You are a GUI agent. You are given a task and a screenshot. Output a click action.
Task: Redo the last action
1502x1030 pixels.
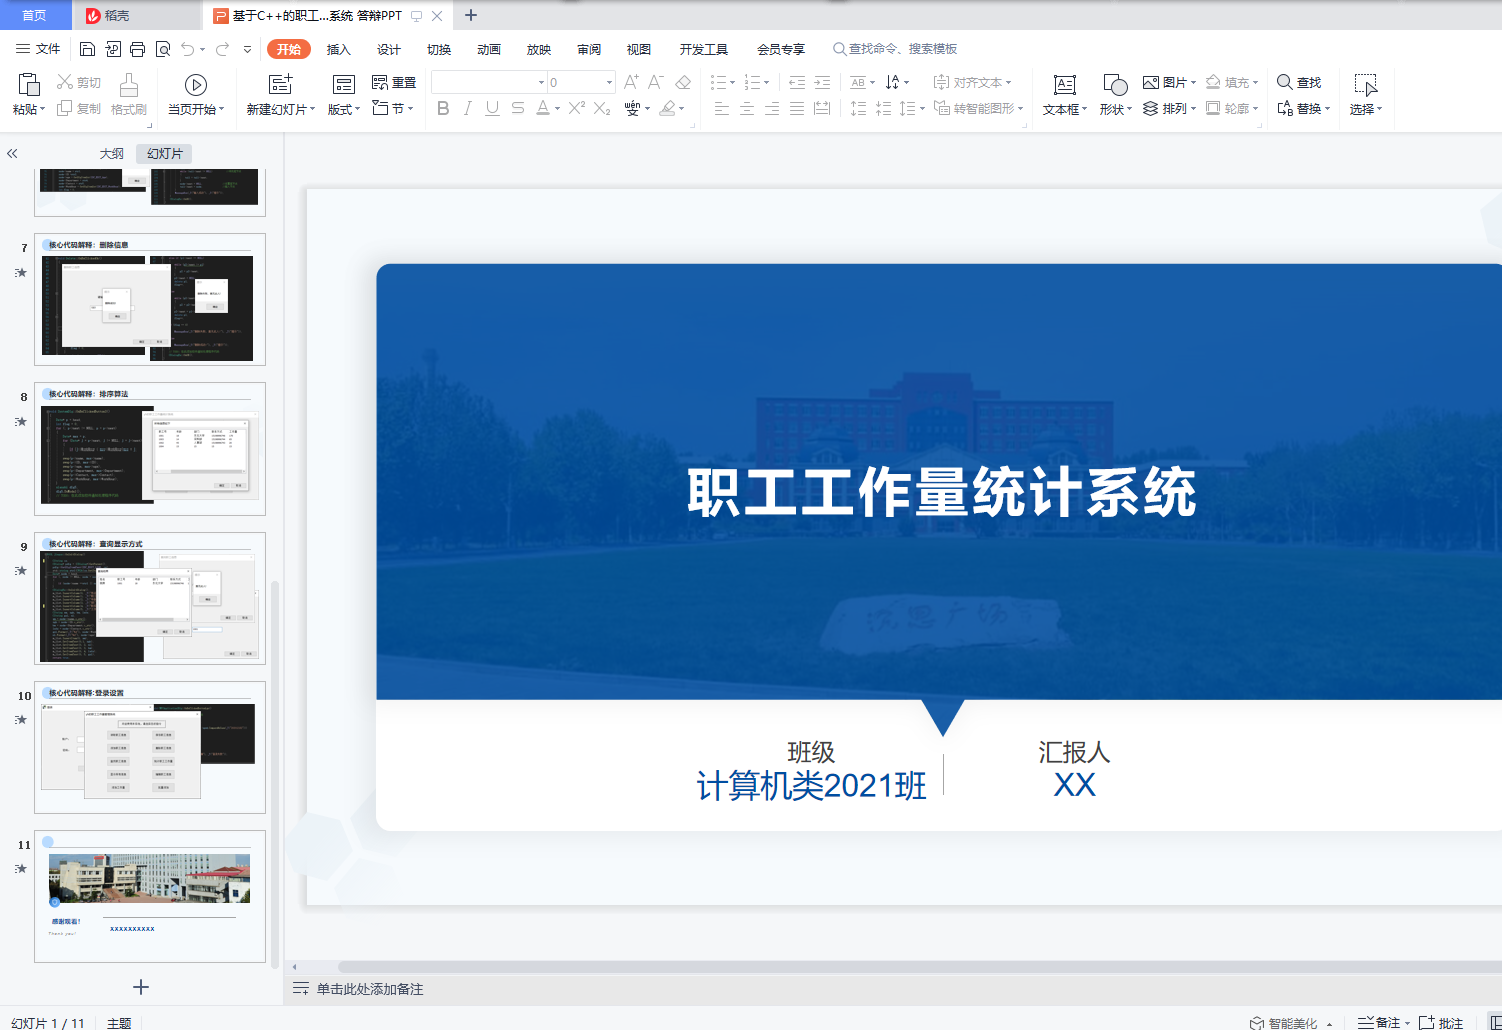coord(222,49)
